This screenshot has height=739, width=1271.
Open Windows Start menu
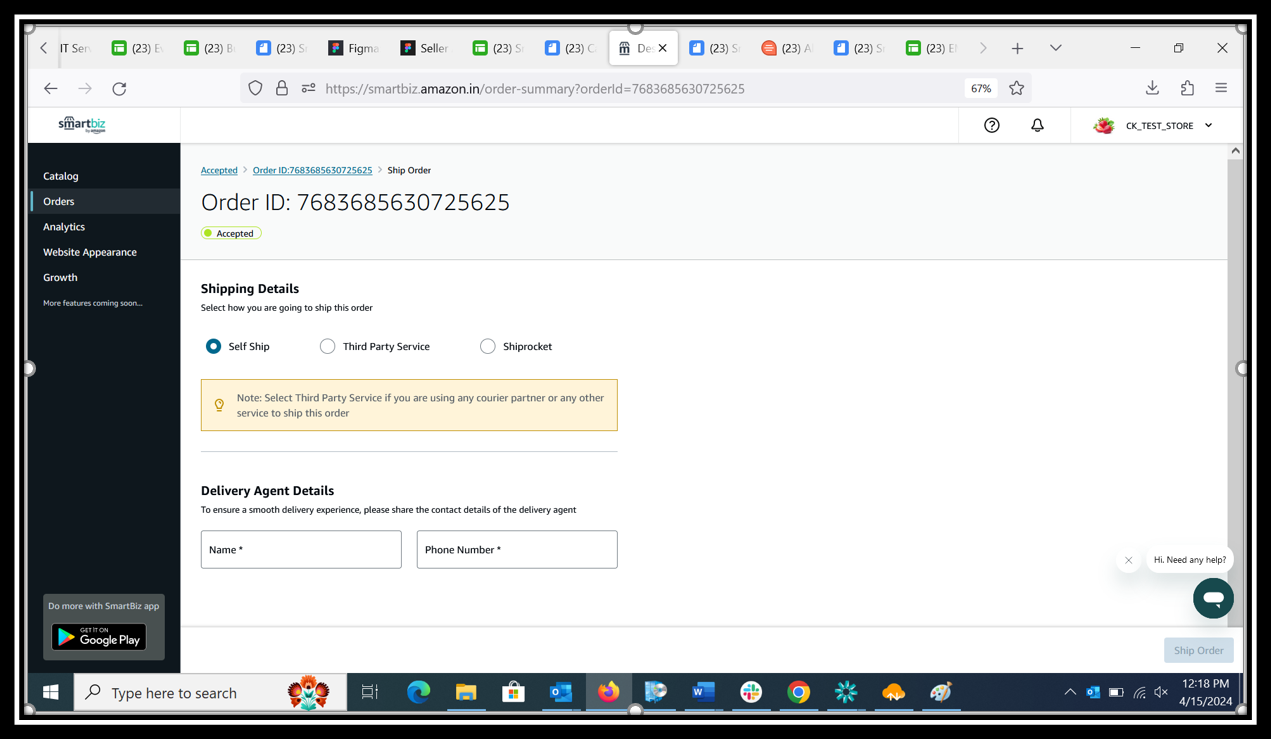point(50,692)
